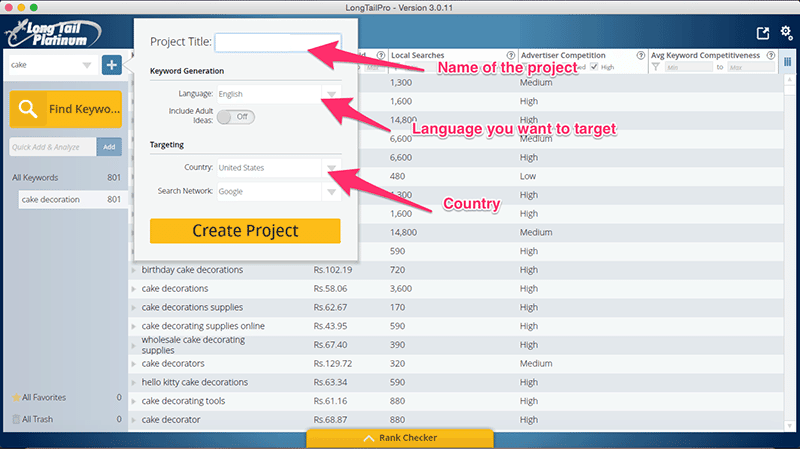Click the Long Tail Platinum logo
Screen dimensions: 800x449
53,33
